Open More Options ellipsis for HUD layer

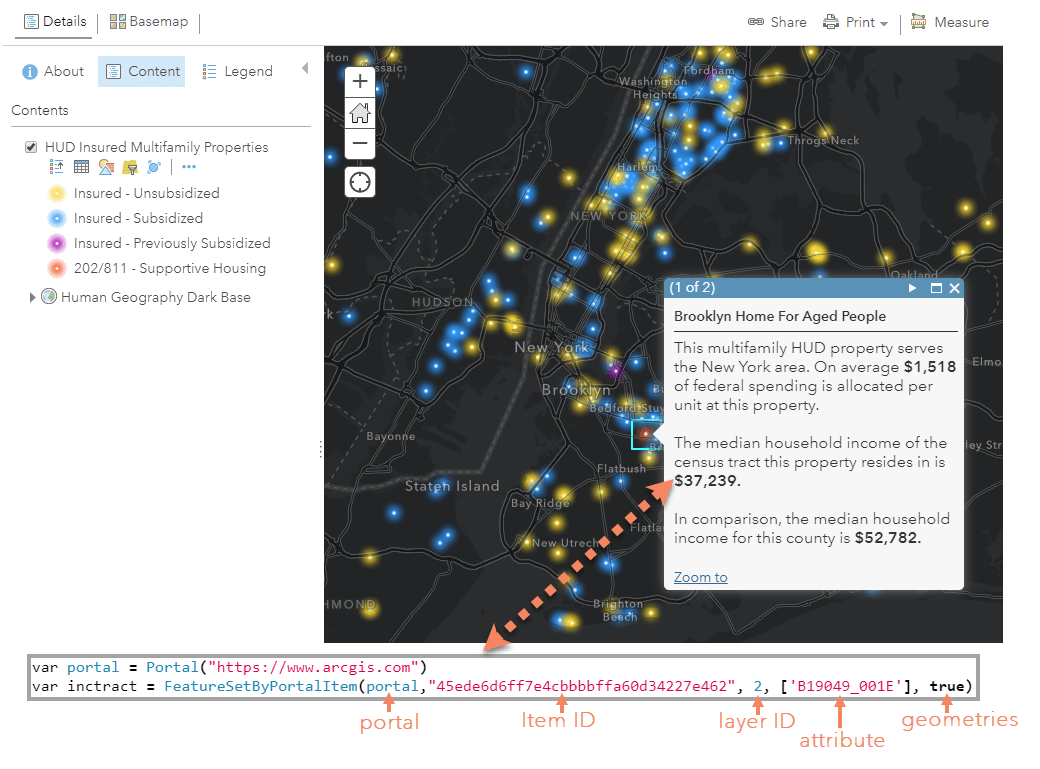(189, 167)
